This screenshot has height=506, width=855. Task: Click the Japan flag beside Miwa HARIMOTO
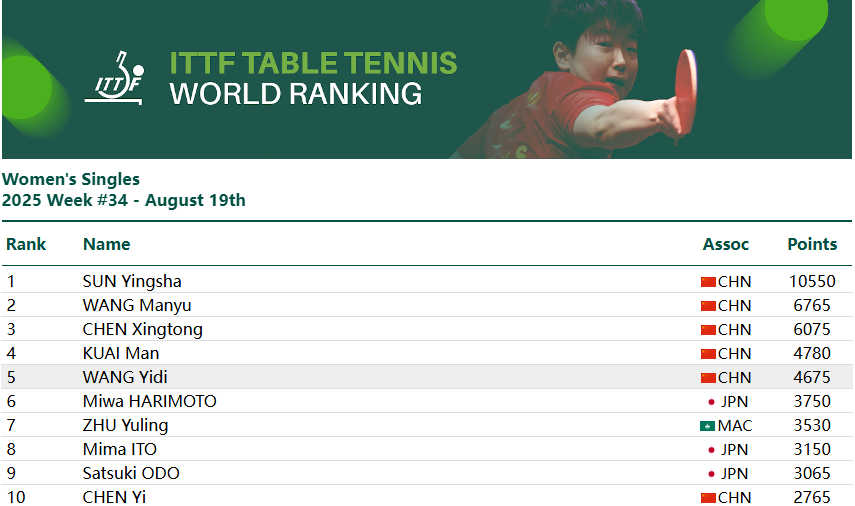pyautogui.click(x=711, y=402)
